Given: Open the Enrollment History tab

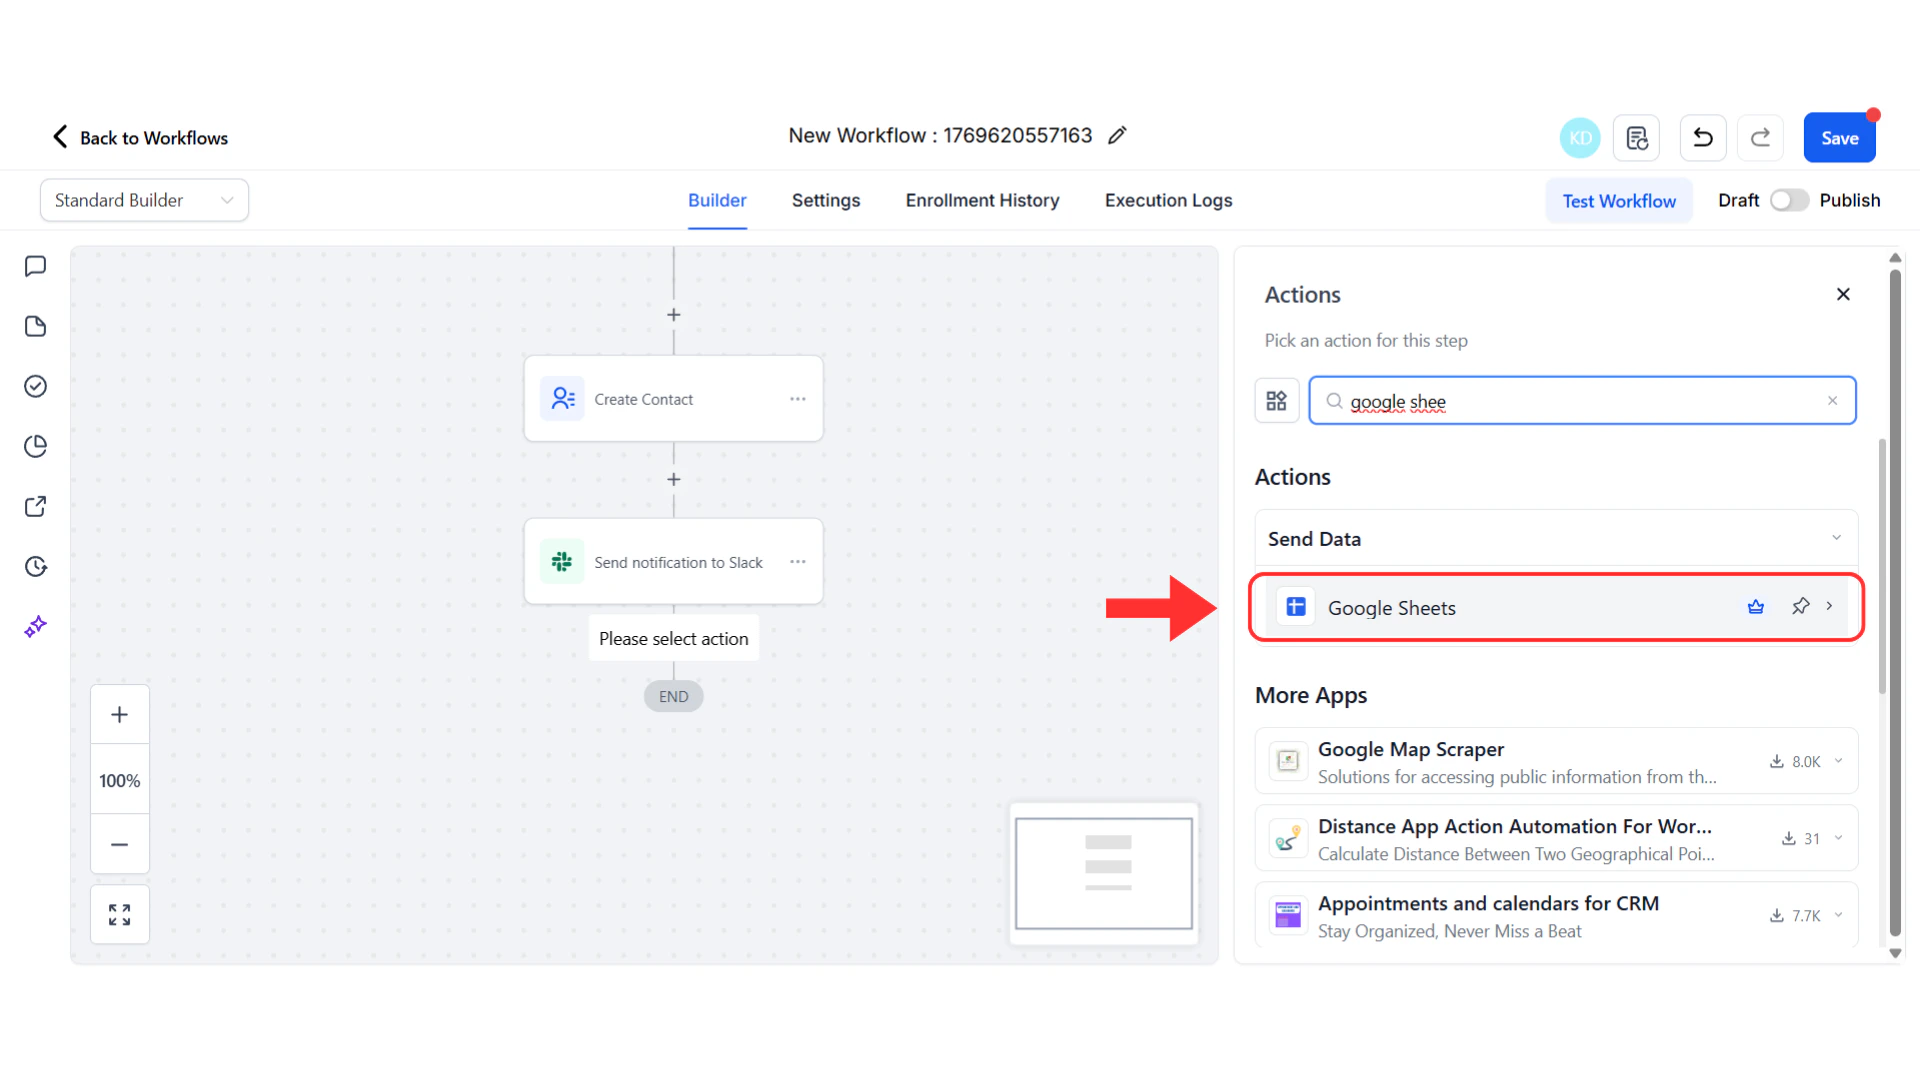Looking at the screenshot, I should coord(982,200).
